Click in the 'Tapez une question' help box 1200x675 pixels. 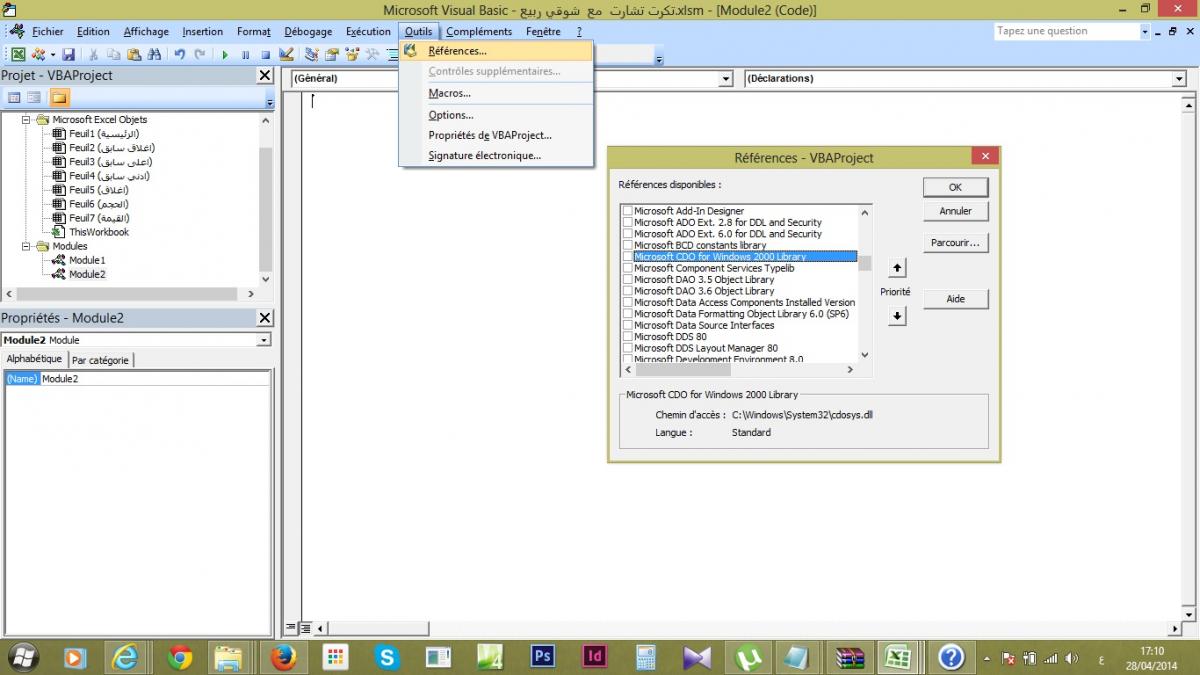[1066, 32]
